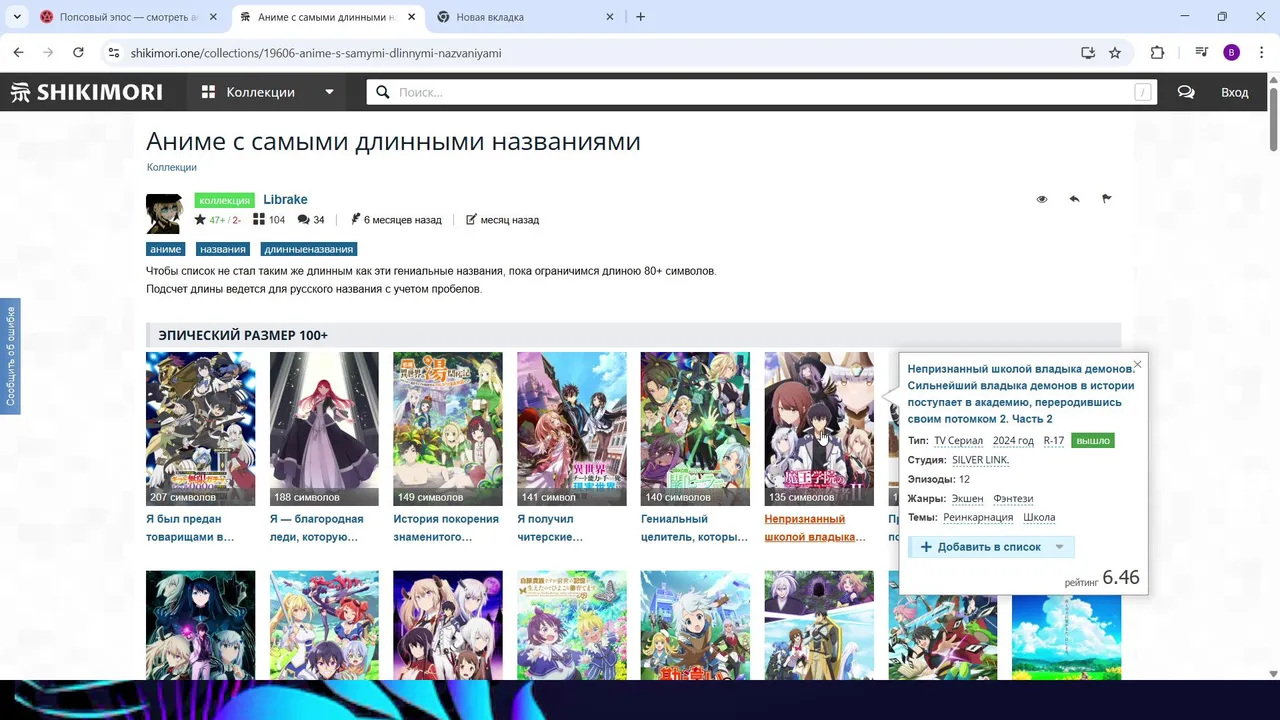1280x720 pixels.
Task: Click Сообщить об ошибке side tab
Action: (x=10, y=356)
